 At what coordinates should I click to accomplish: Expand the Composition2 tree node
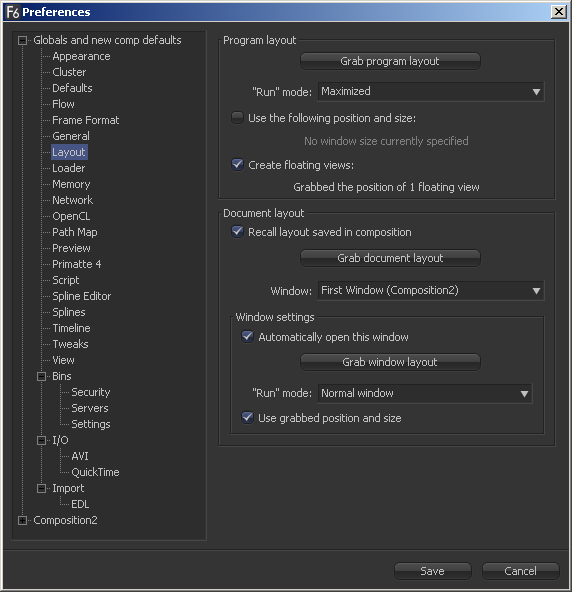coord(23,520)
